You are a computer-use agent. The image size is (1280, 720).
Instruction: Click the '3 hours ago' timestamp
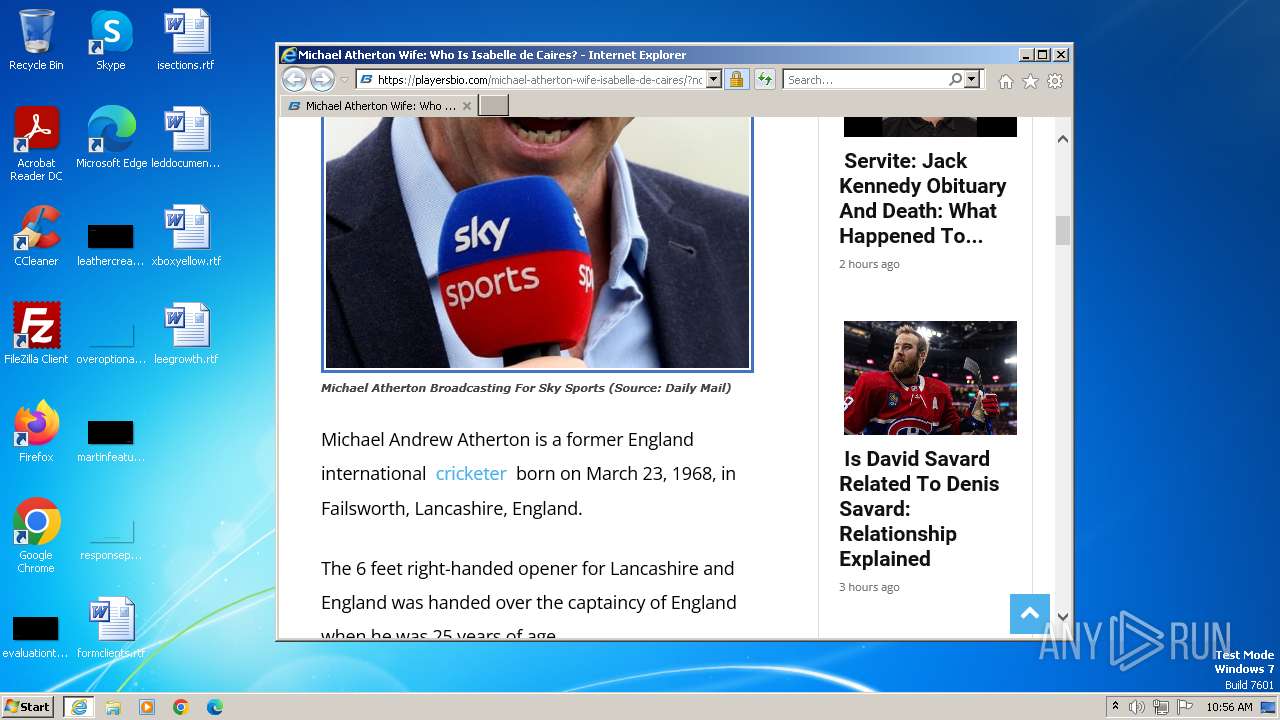[x=869, y=587]
